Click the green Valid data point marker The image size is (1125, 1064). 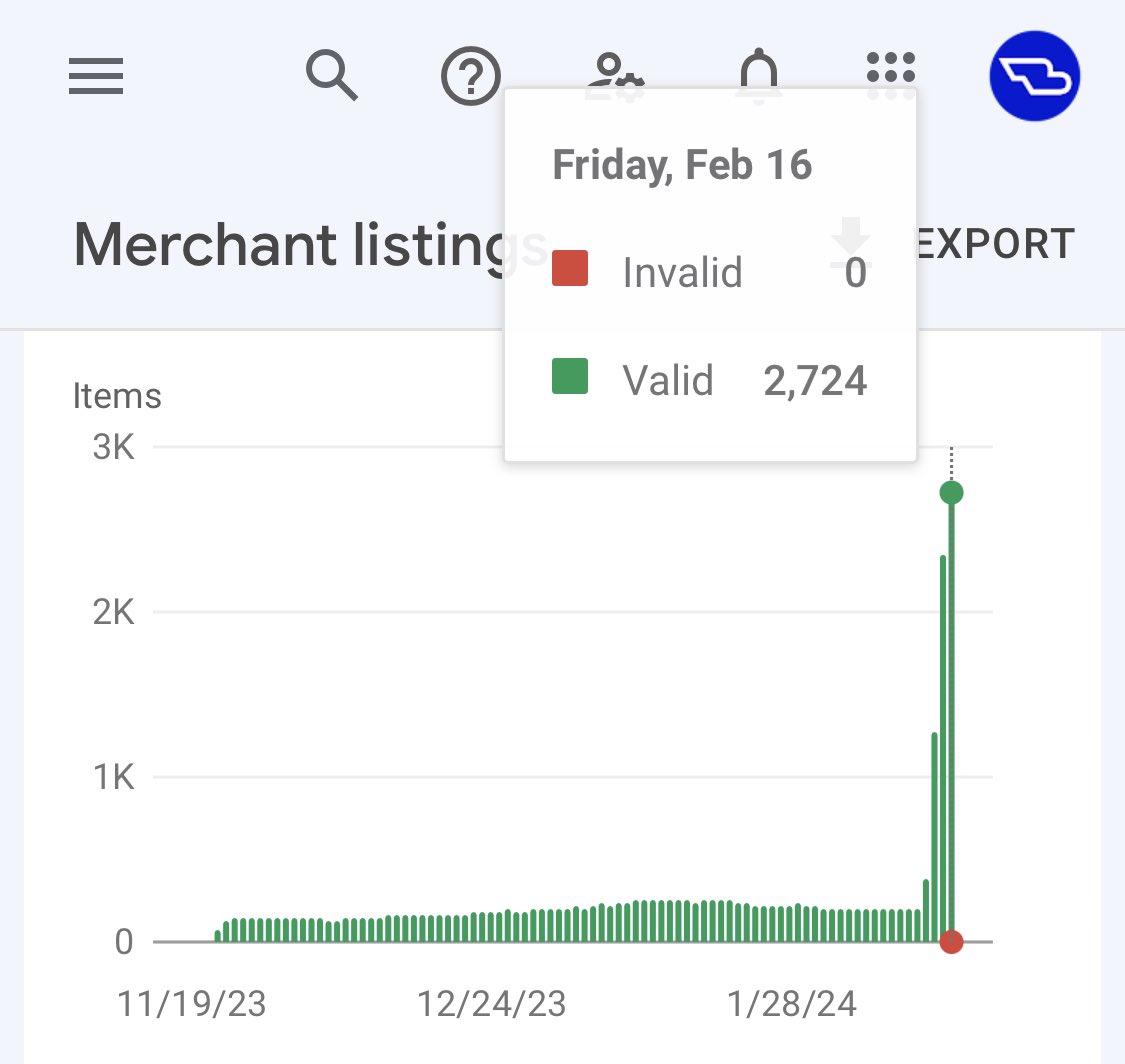(x=951, y=492)
